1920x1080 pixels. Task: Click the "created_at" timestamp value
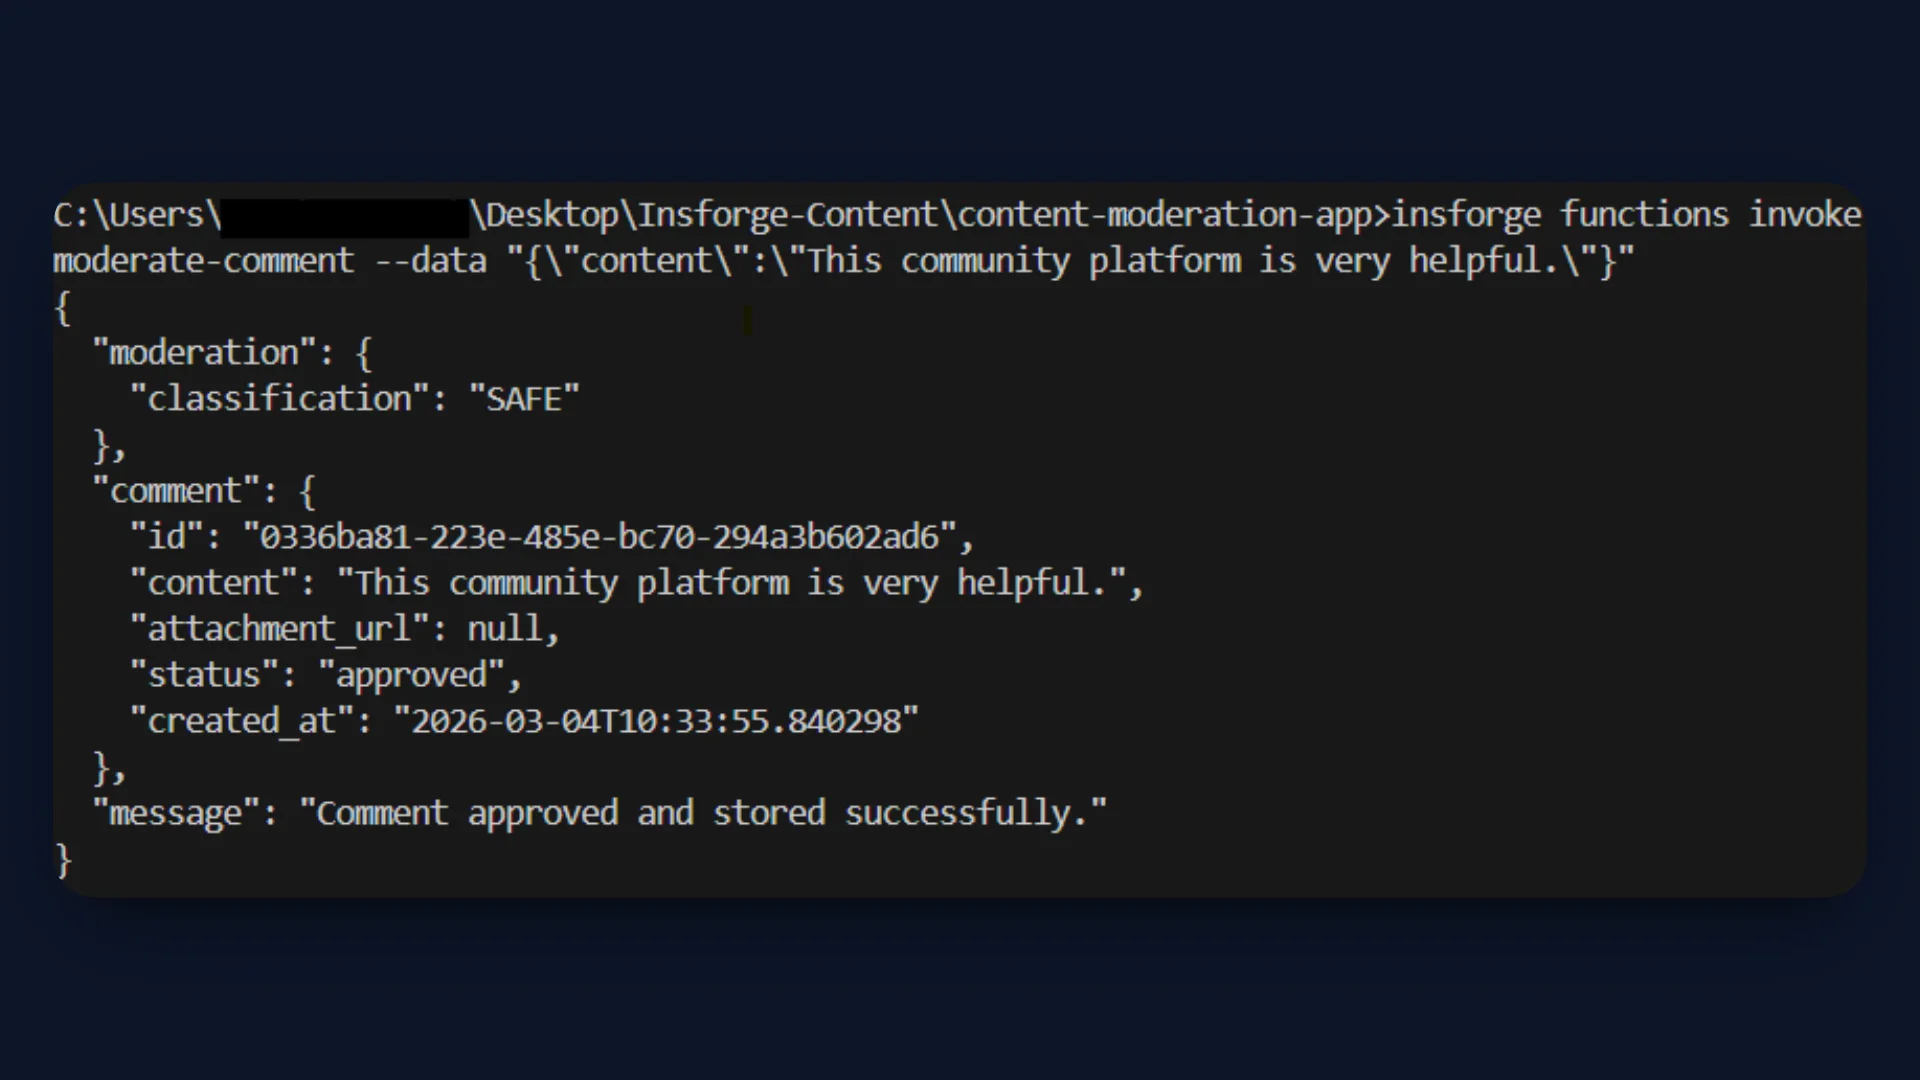(x=656, y=721)
